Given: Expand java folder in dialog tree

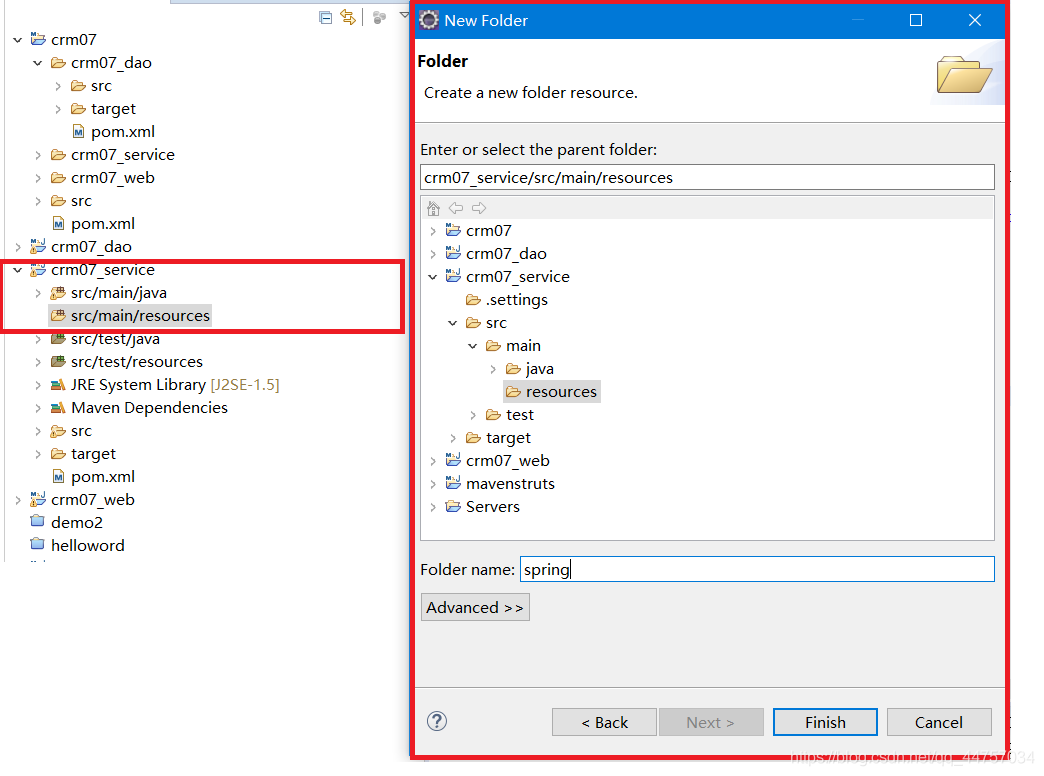Looking at the screenshot, I should [493, 369].
